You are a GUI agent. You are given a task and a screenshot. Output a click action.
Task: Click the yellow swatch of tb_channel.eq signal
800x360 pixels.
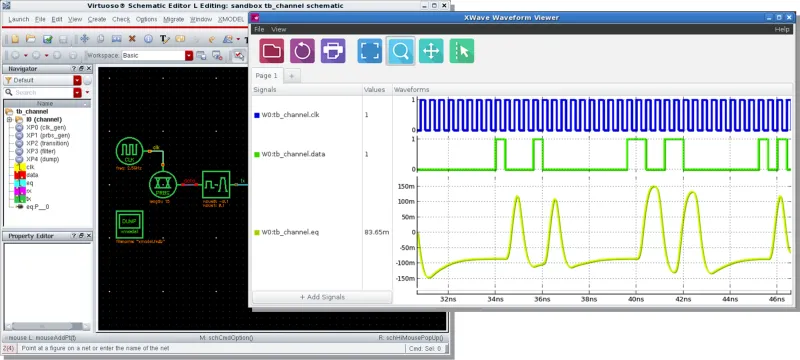click(x=257, y=233)
